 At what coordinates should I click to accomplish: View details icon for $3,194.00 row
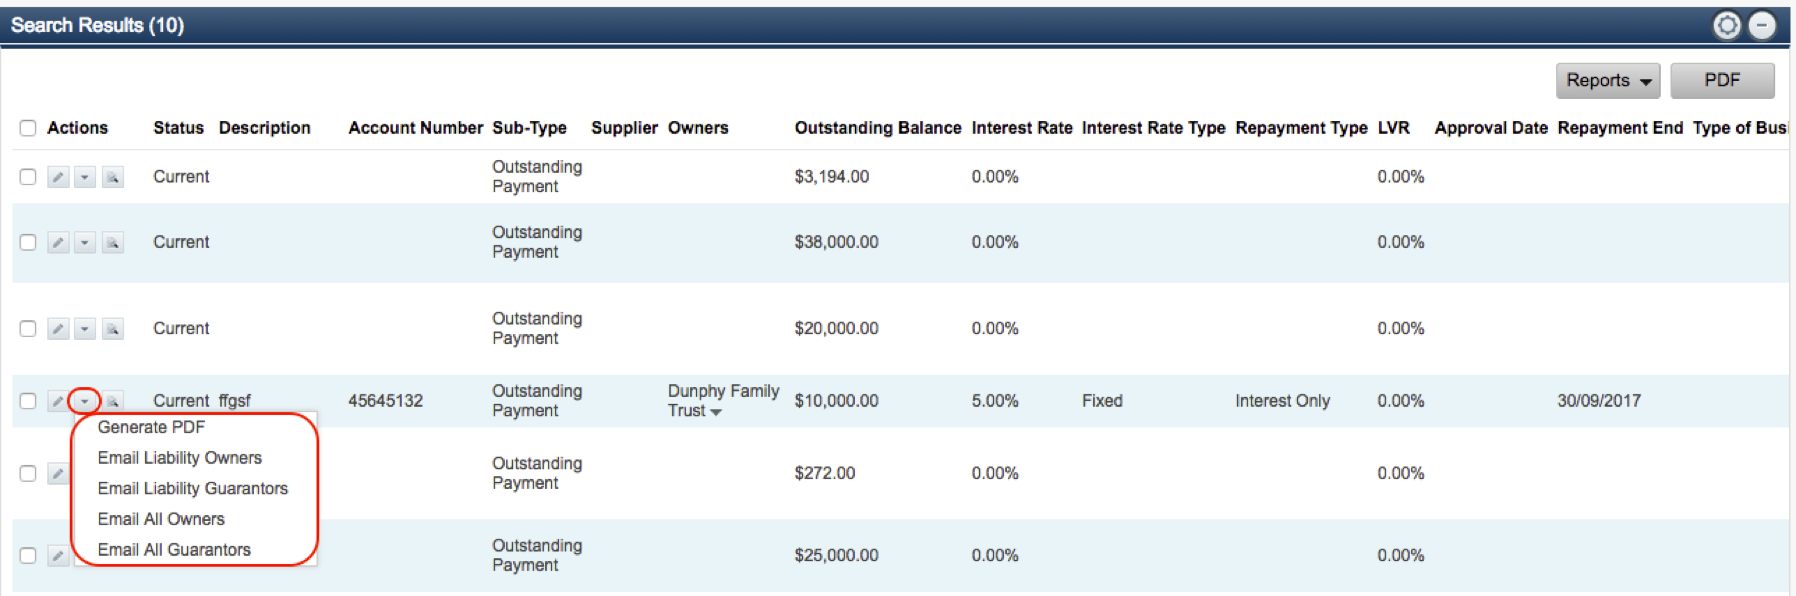click(x=113, y=177)
